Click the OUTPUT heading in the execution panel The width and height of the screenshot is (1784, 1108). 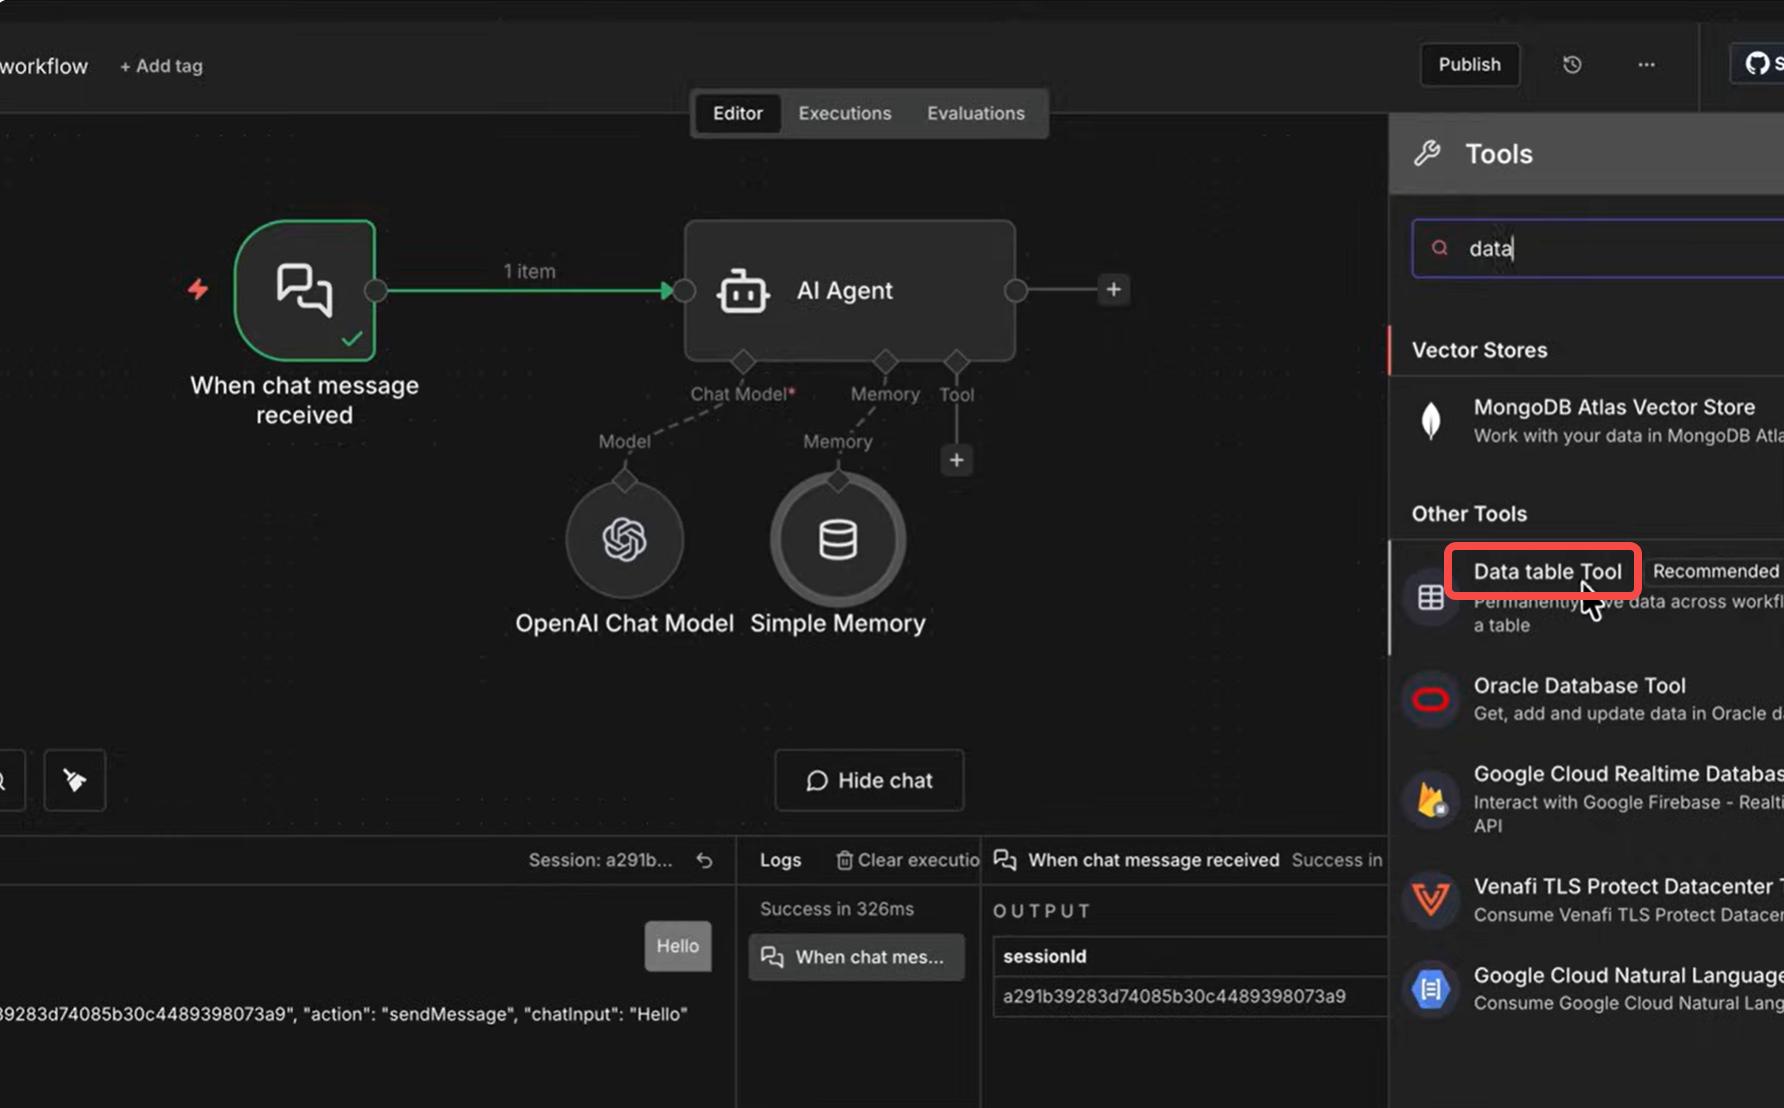click(x=1041, y=911)
